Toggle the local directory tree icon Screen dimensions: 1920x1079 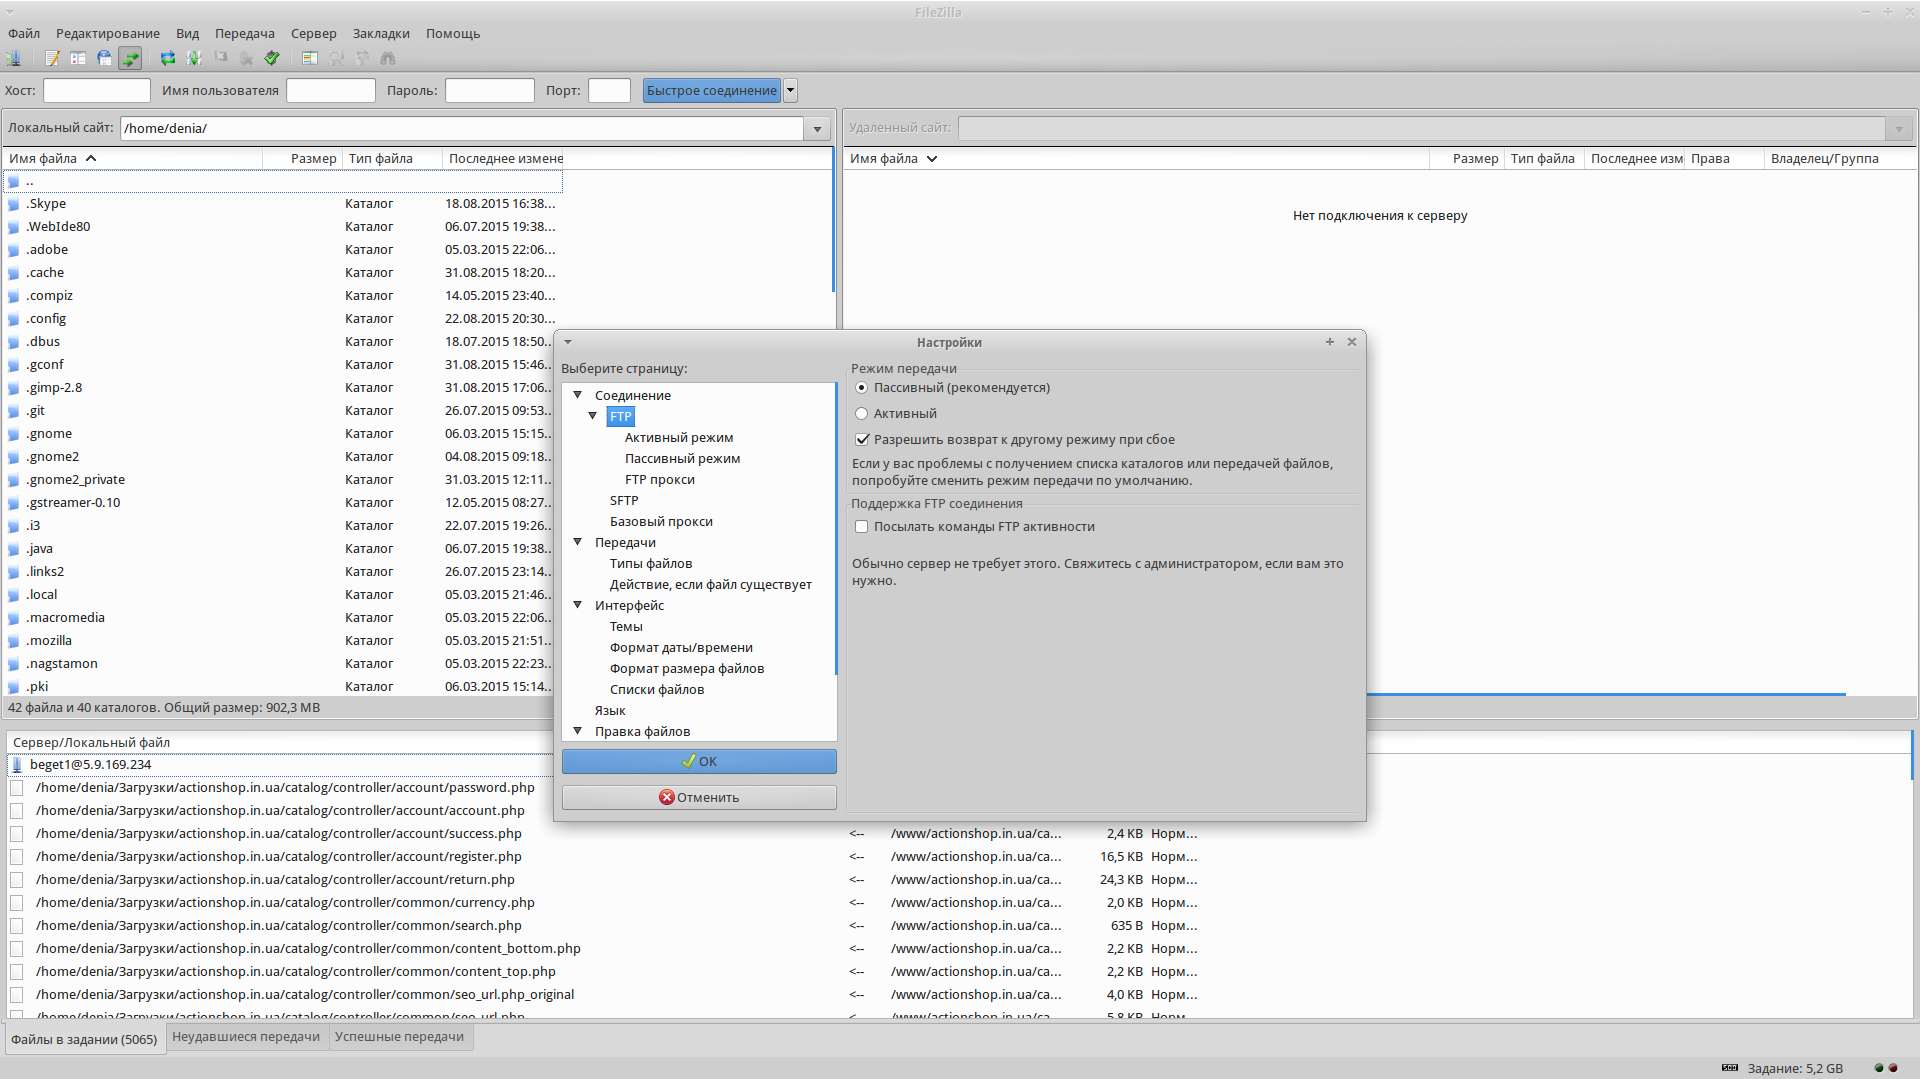78,58
